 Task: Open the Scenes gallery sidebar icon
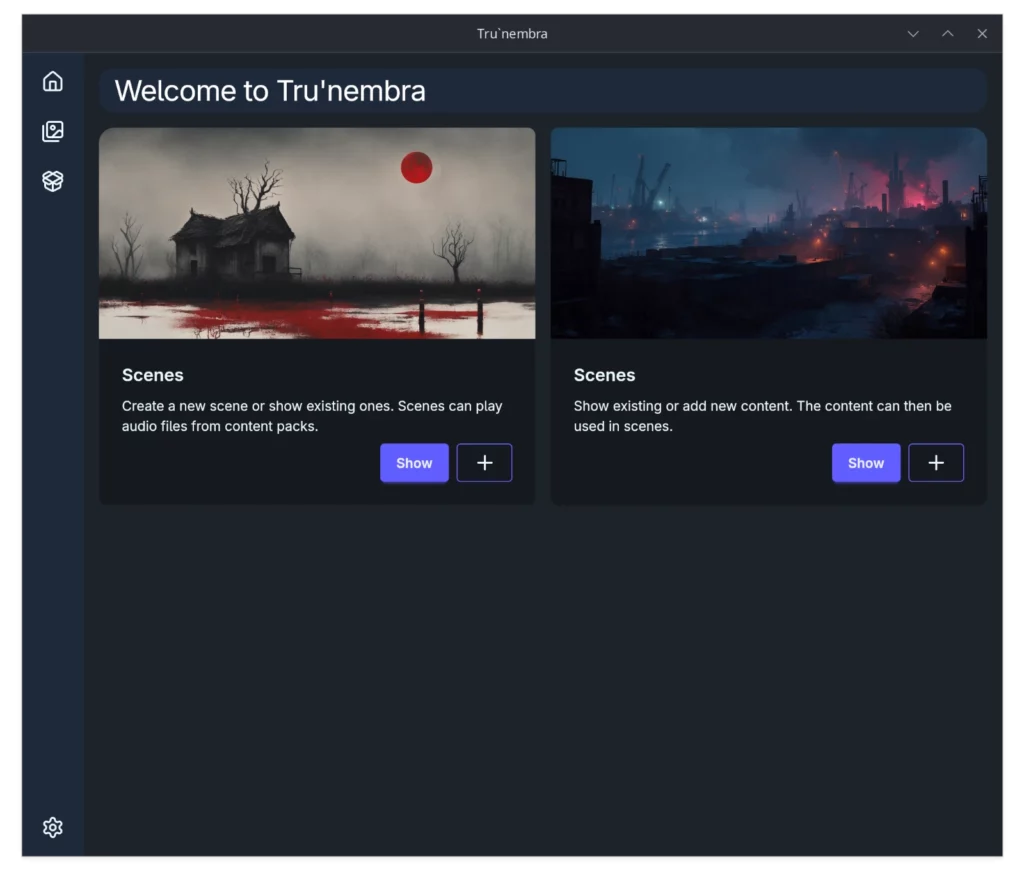53,131
